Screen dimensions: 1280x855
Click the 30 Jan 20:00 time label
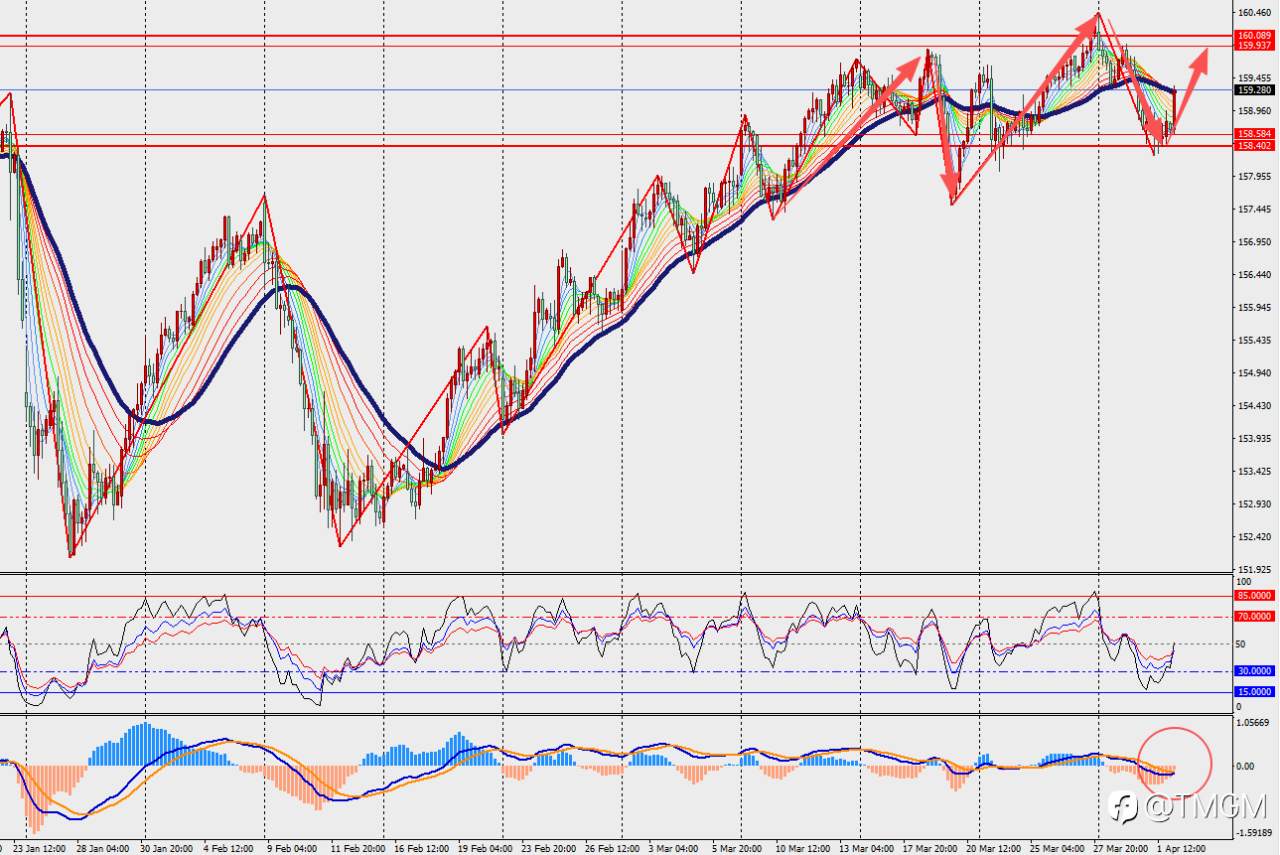169,848
